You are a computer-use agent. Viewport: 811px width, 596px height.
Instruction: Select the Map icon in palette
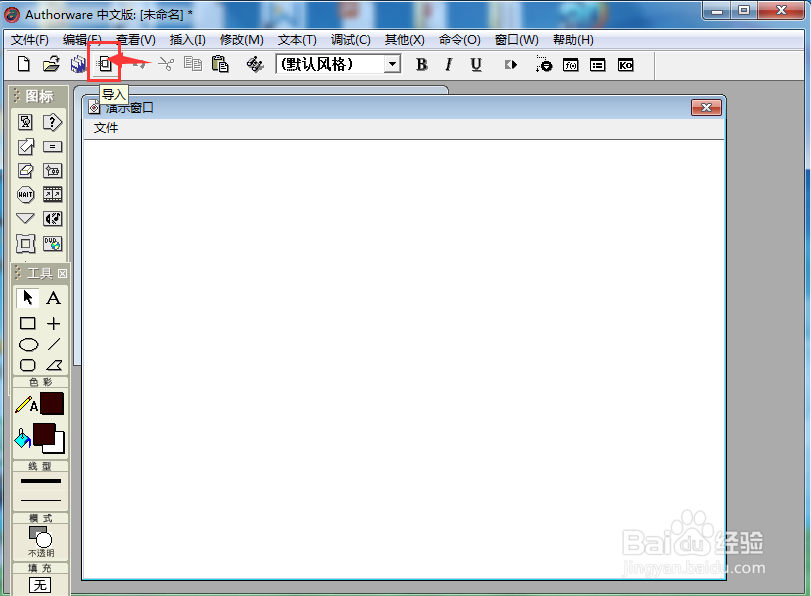point(52,171)
